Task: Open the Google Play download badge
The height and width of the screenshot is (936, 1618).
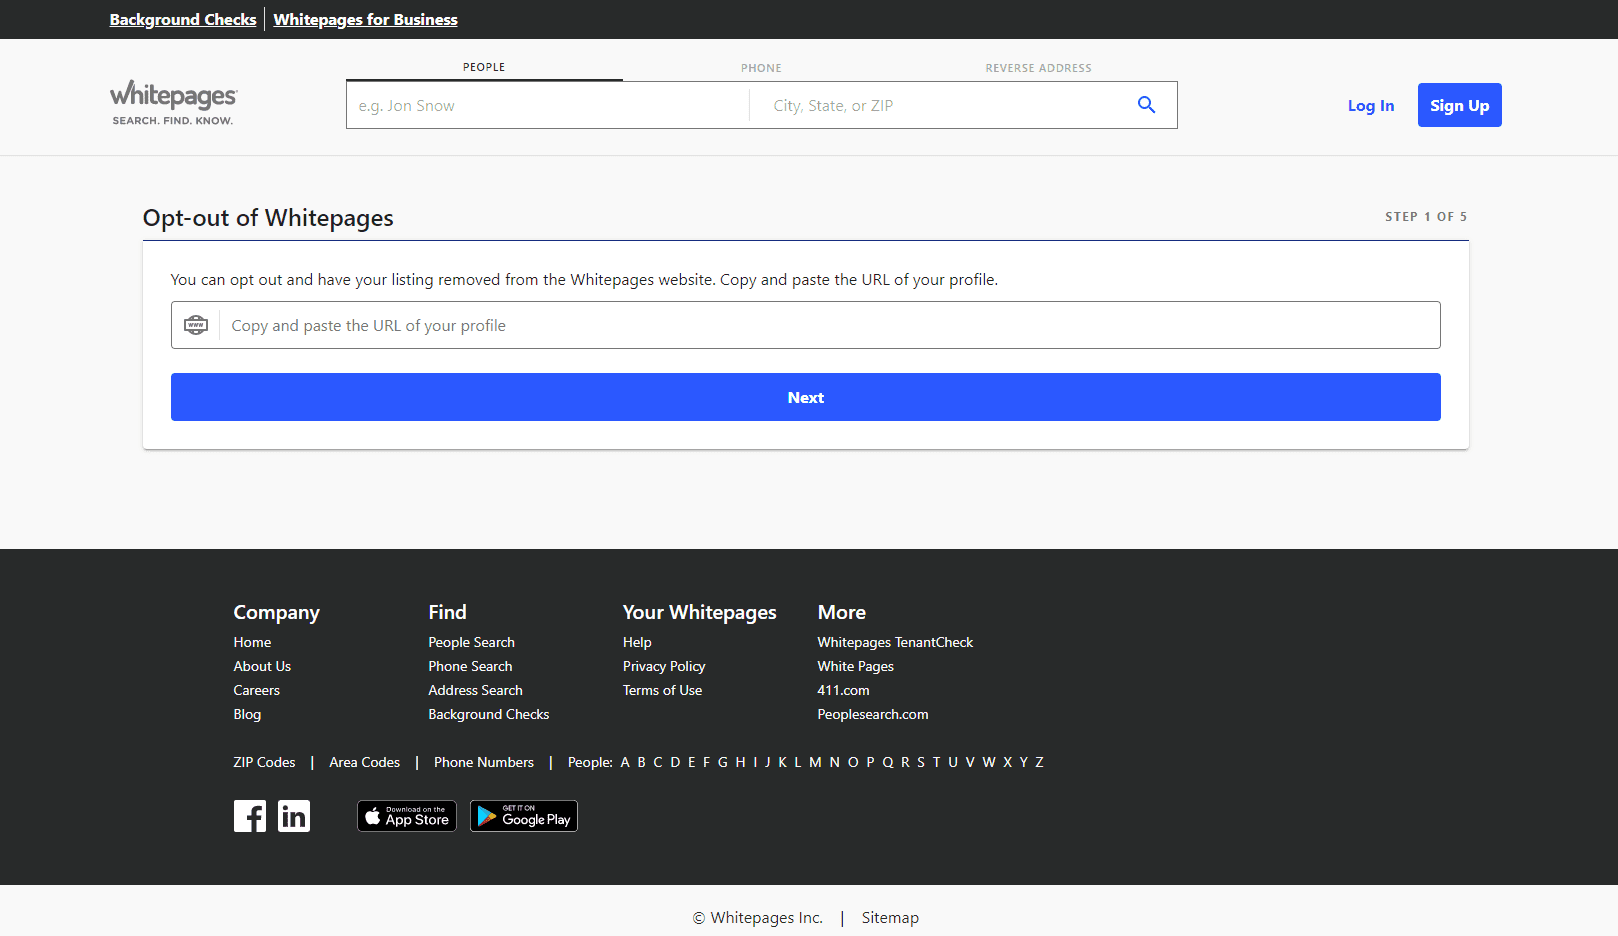Action: point(524,816)
